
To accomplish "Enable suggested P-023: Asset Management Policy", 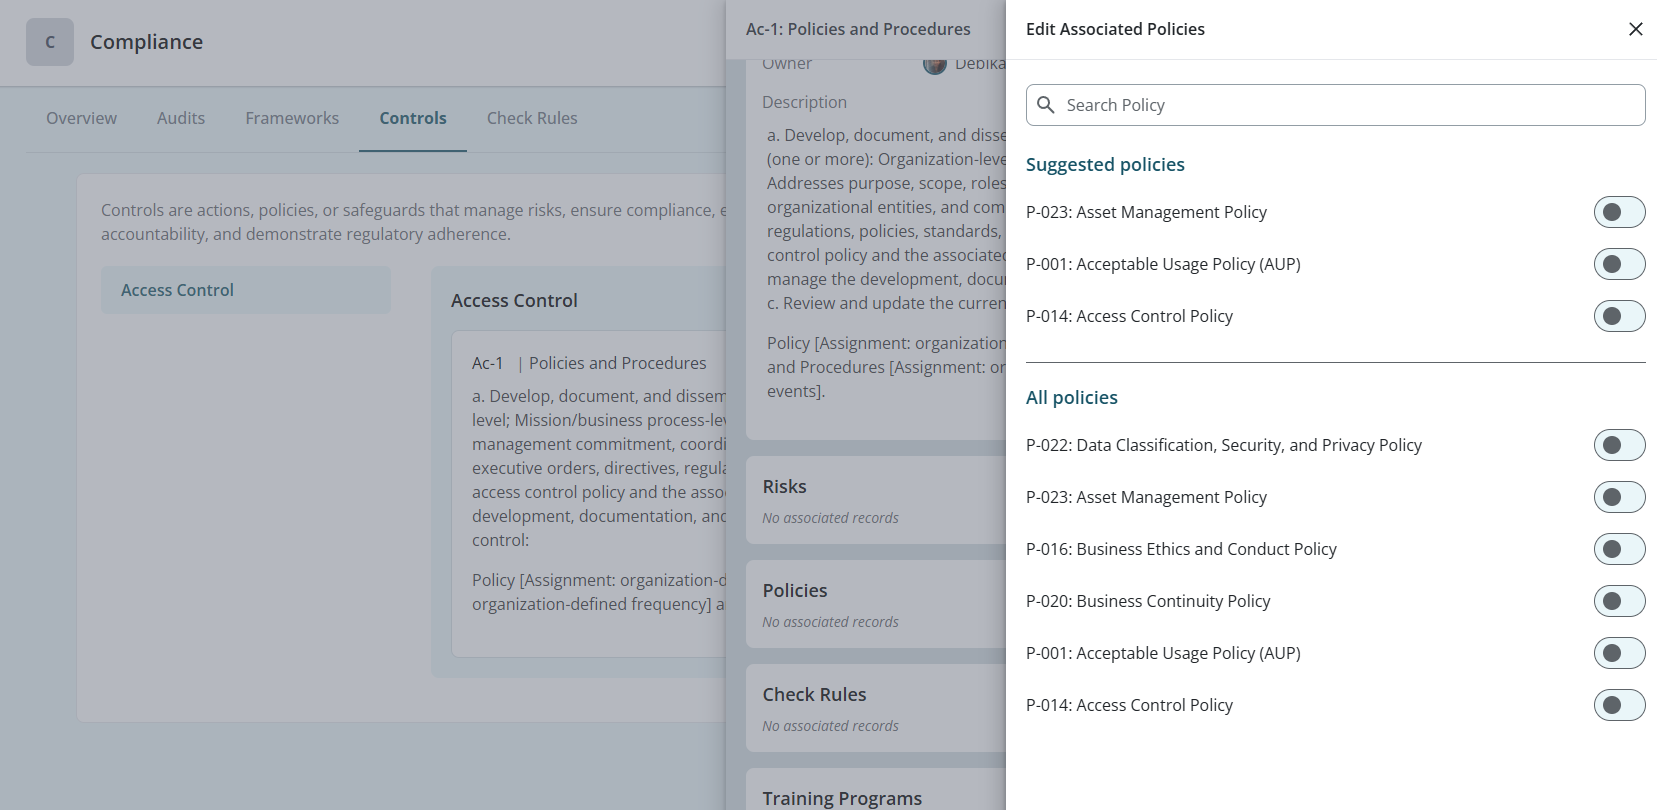I will click(1619, 212).
